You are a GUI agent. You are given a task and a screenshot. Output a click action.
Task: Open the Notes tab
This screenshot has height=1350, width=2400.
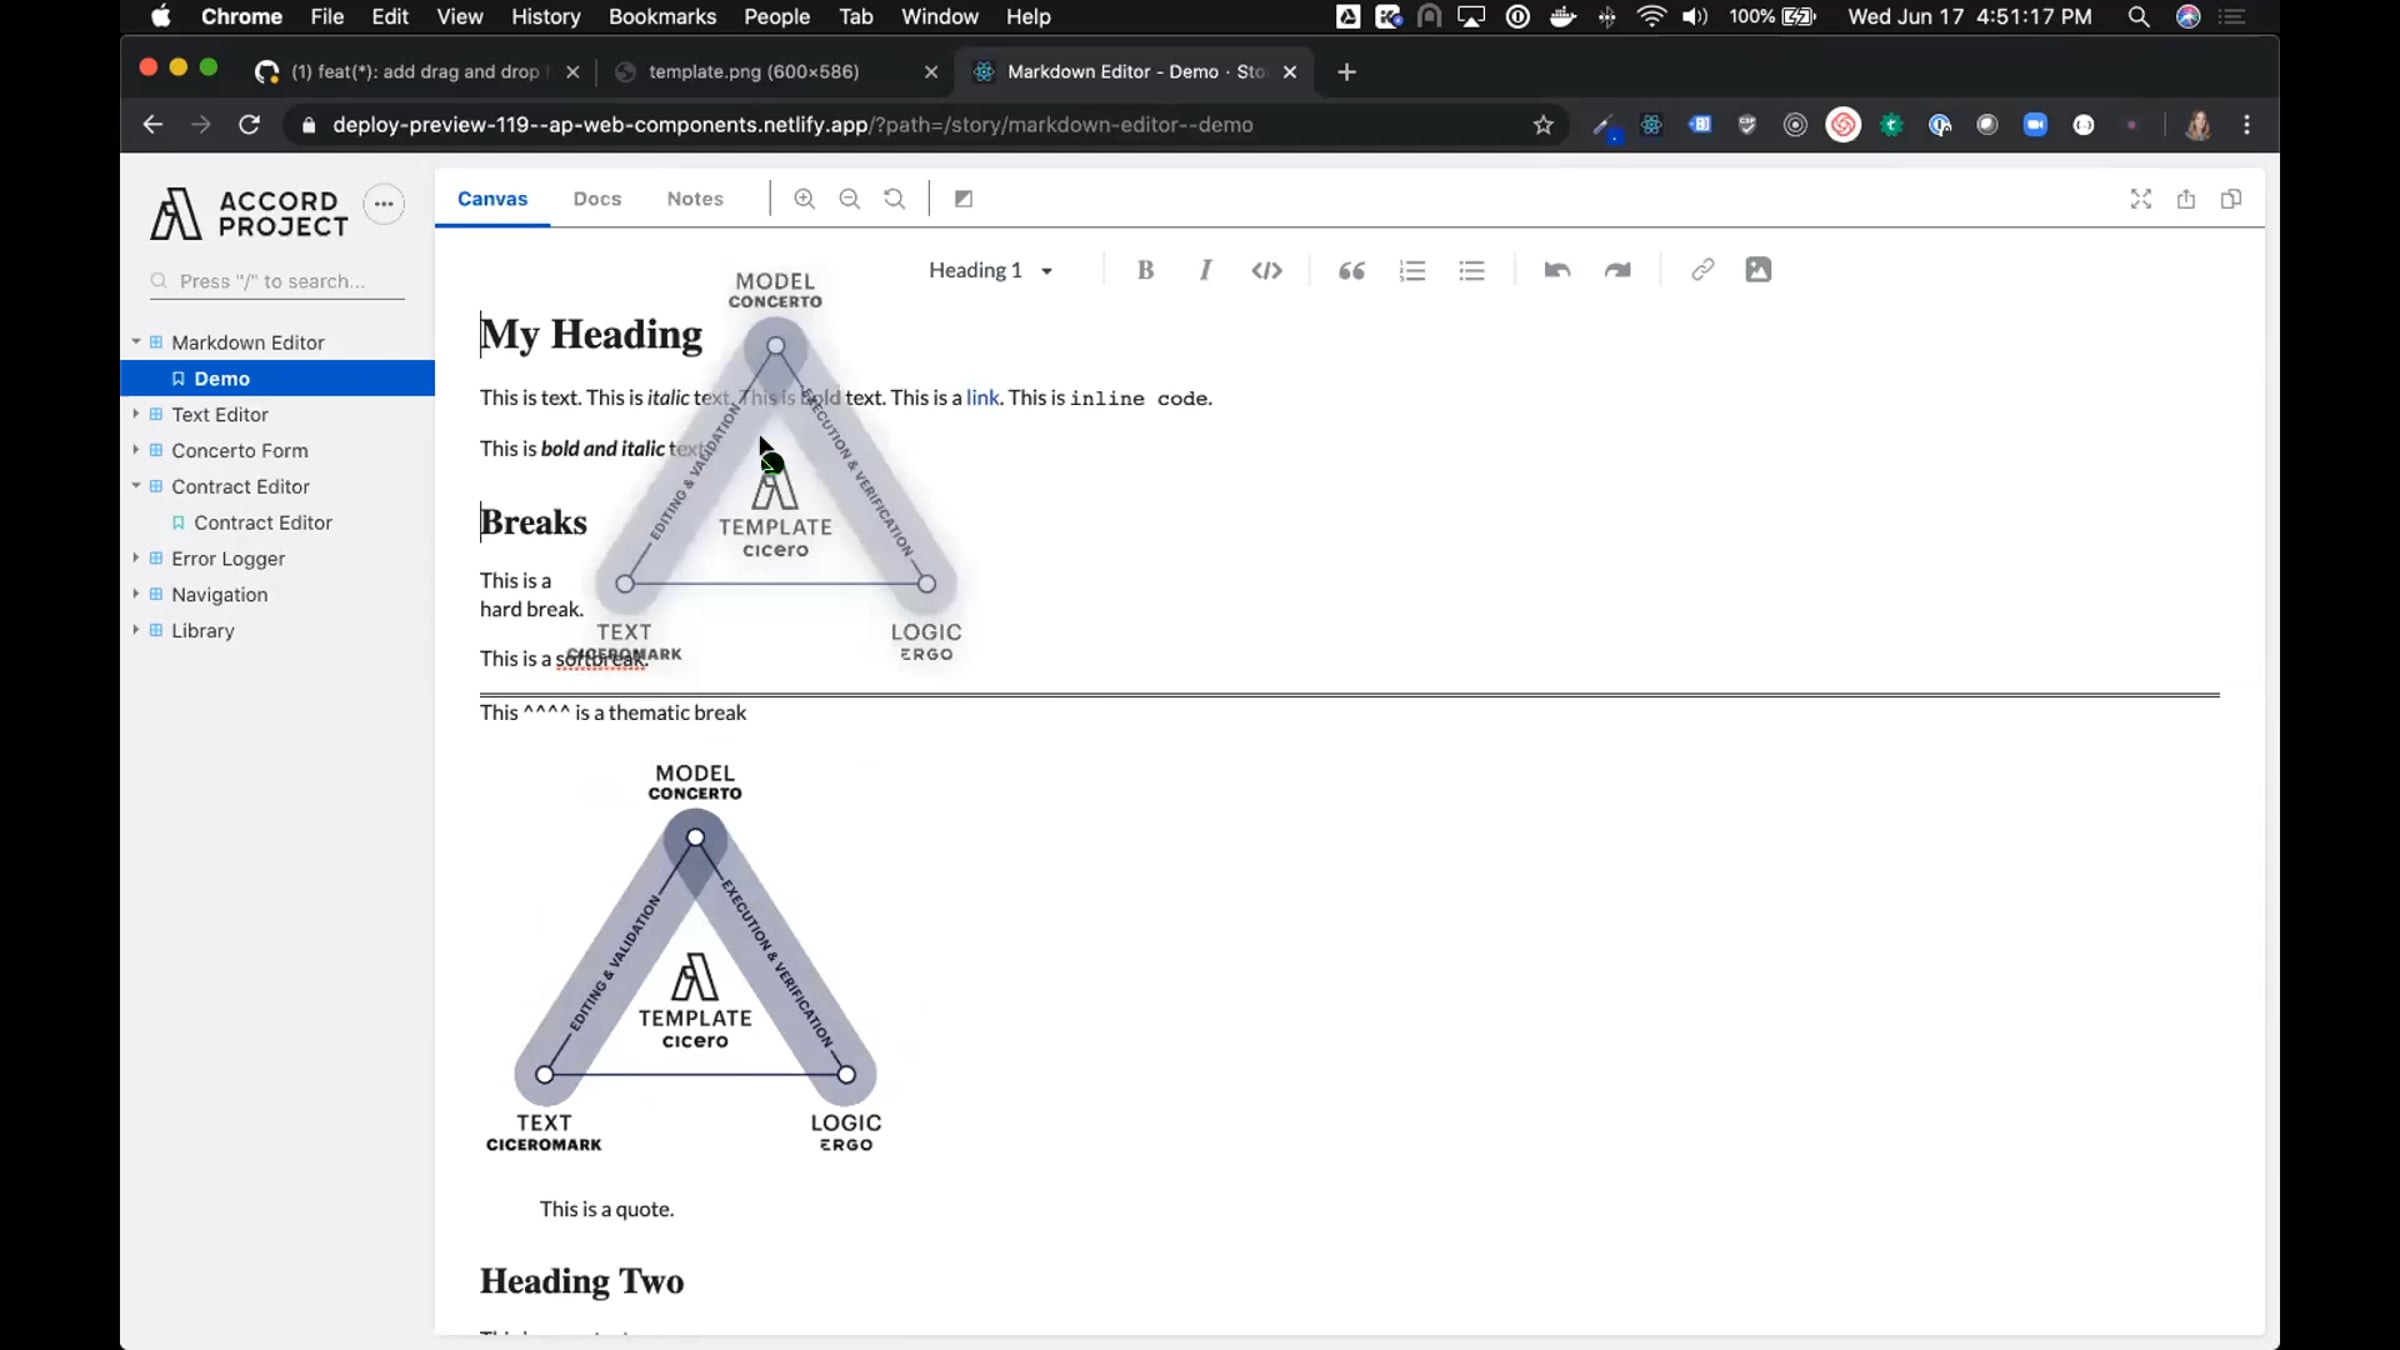point(695,199)
